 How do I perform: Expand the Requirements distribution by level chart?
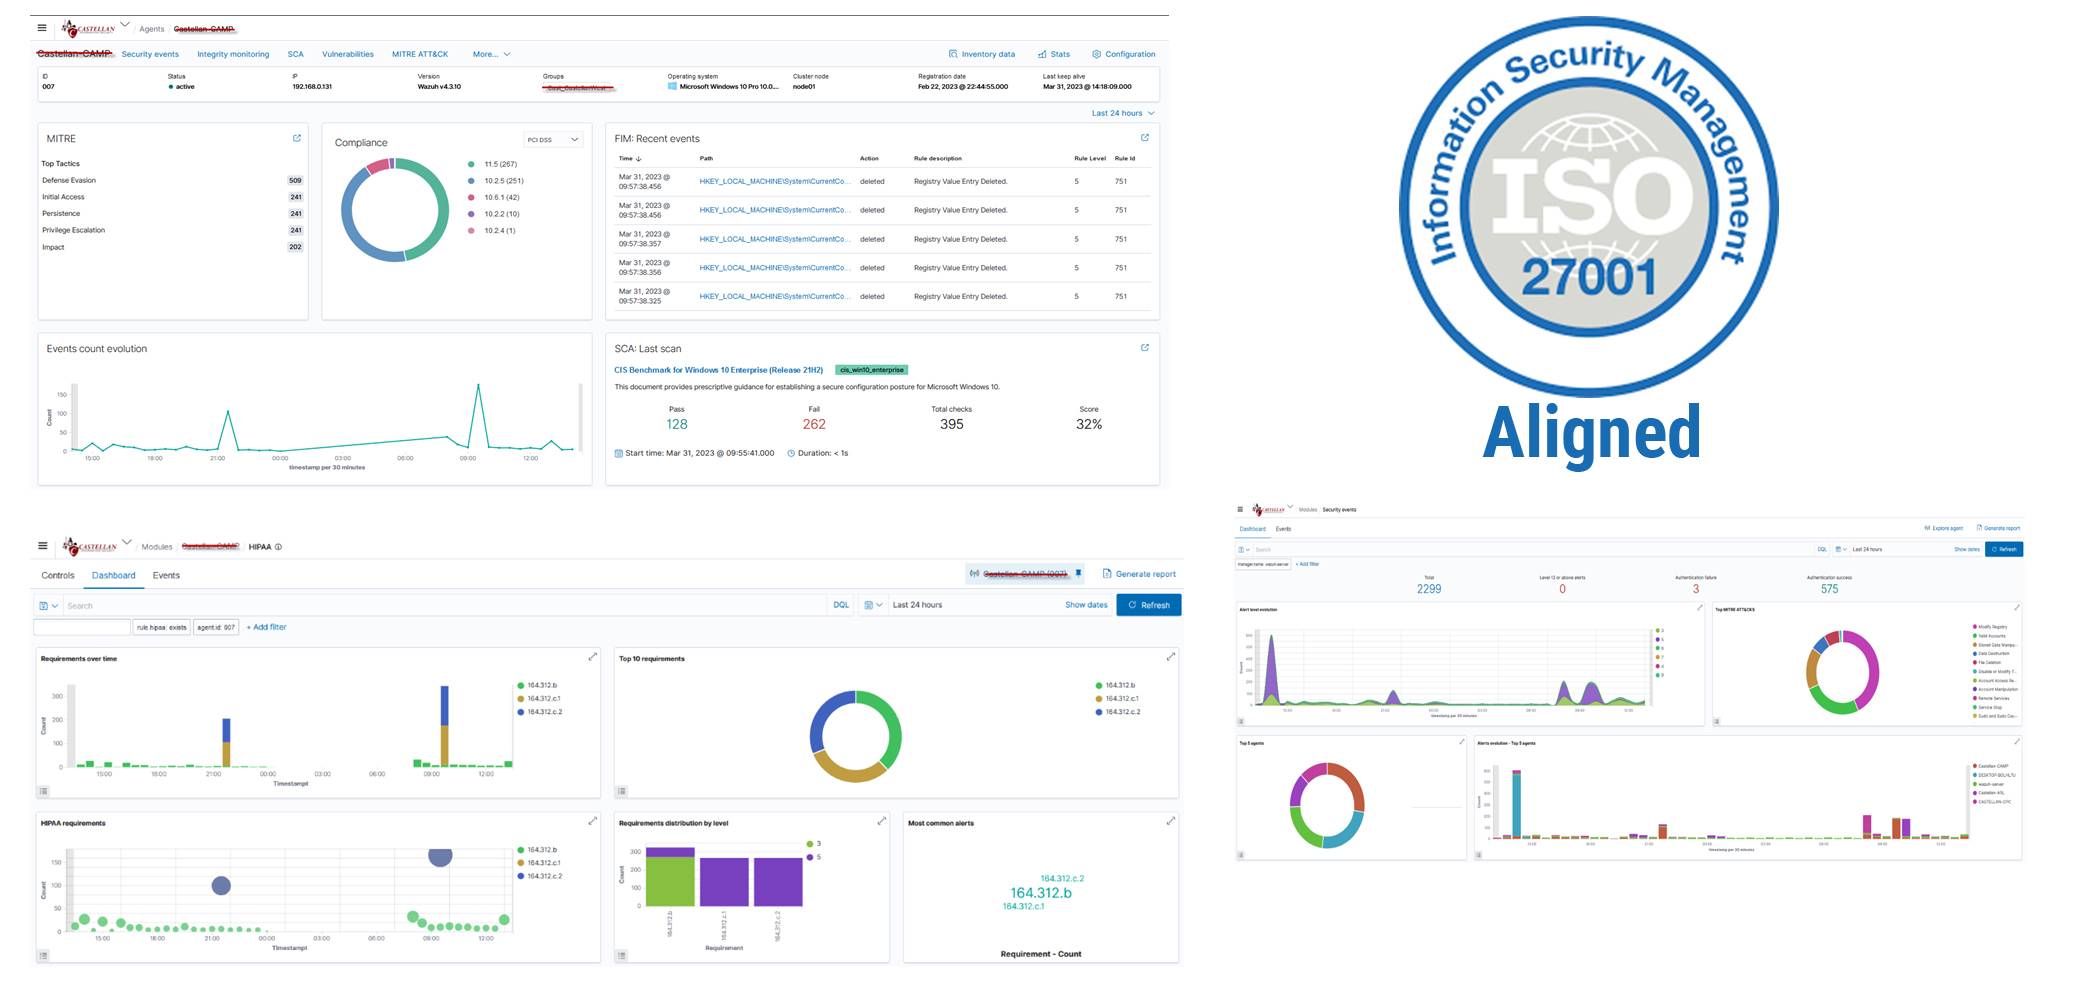click(x=881, y=821)
